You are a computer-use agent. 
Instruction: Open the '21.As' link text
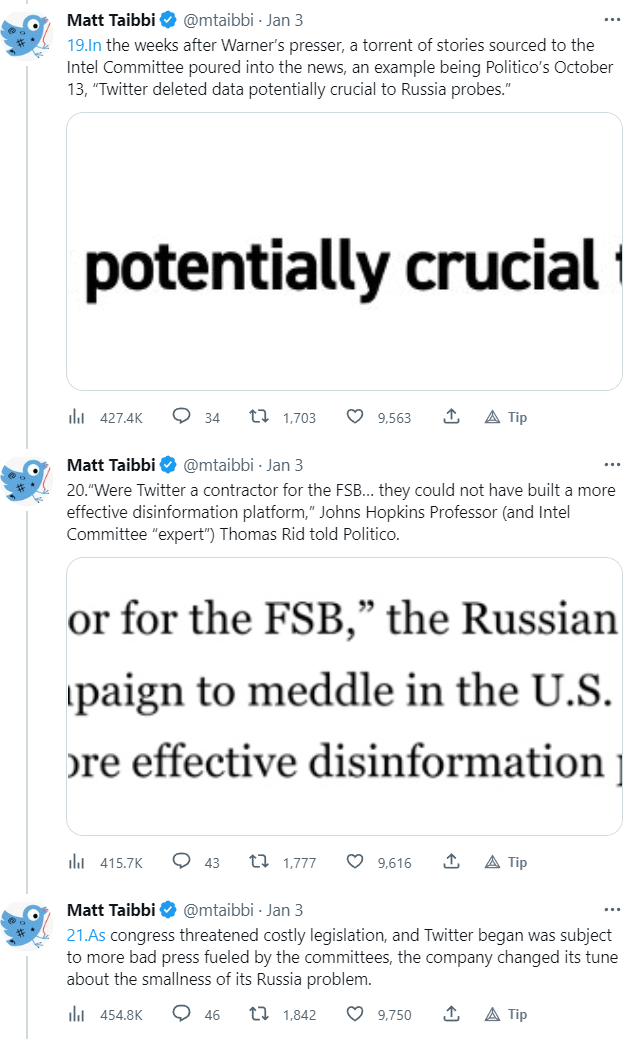(x=86, y=935)
